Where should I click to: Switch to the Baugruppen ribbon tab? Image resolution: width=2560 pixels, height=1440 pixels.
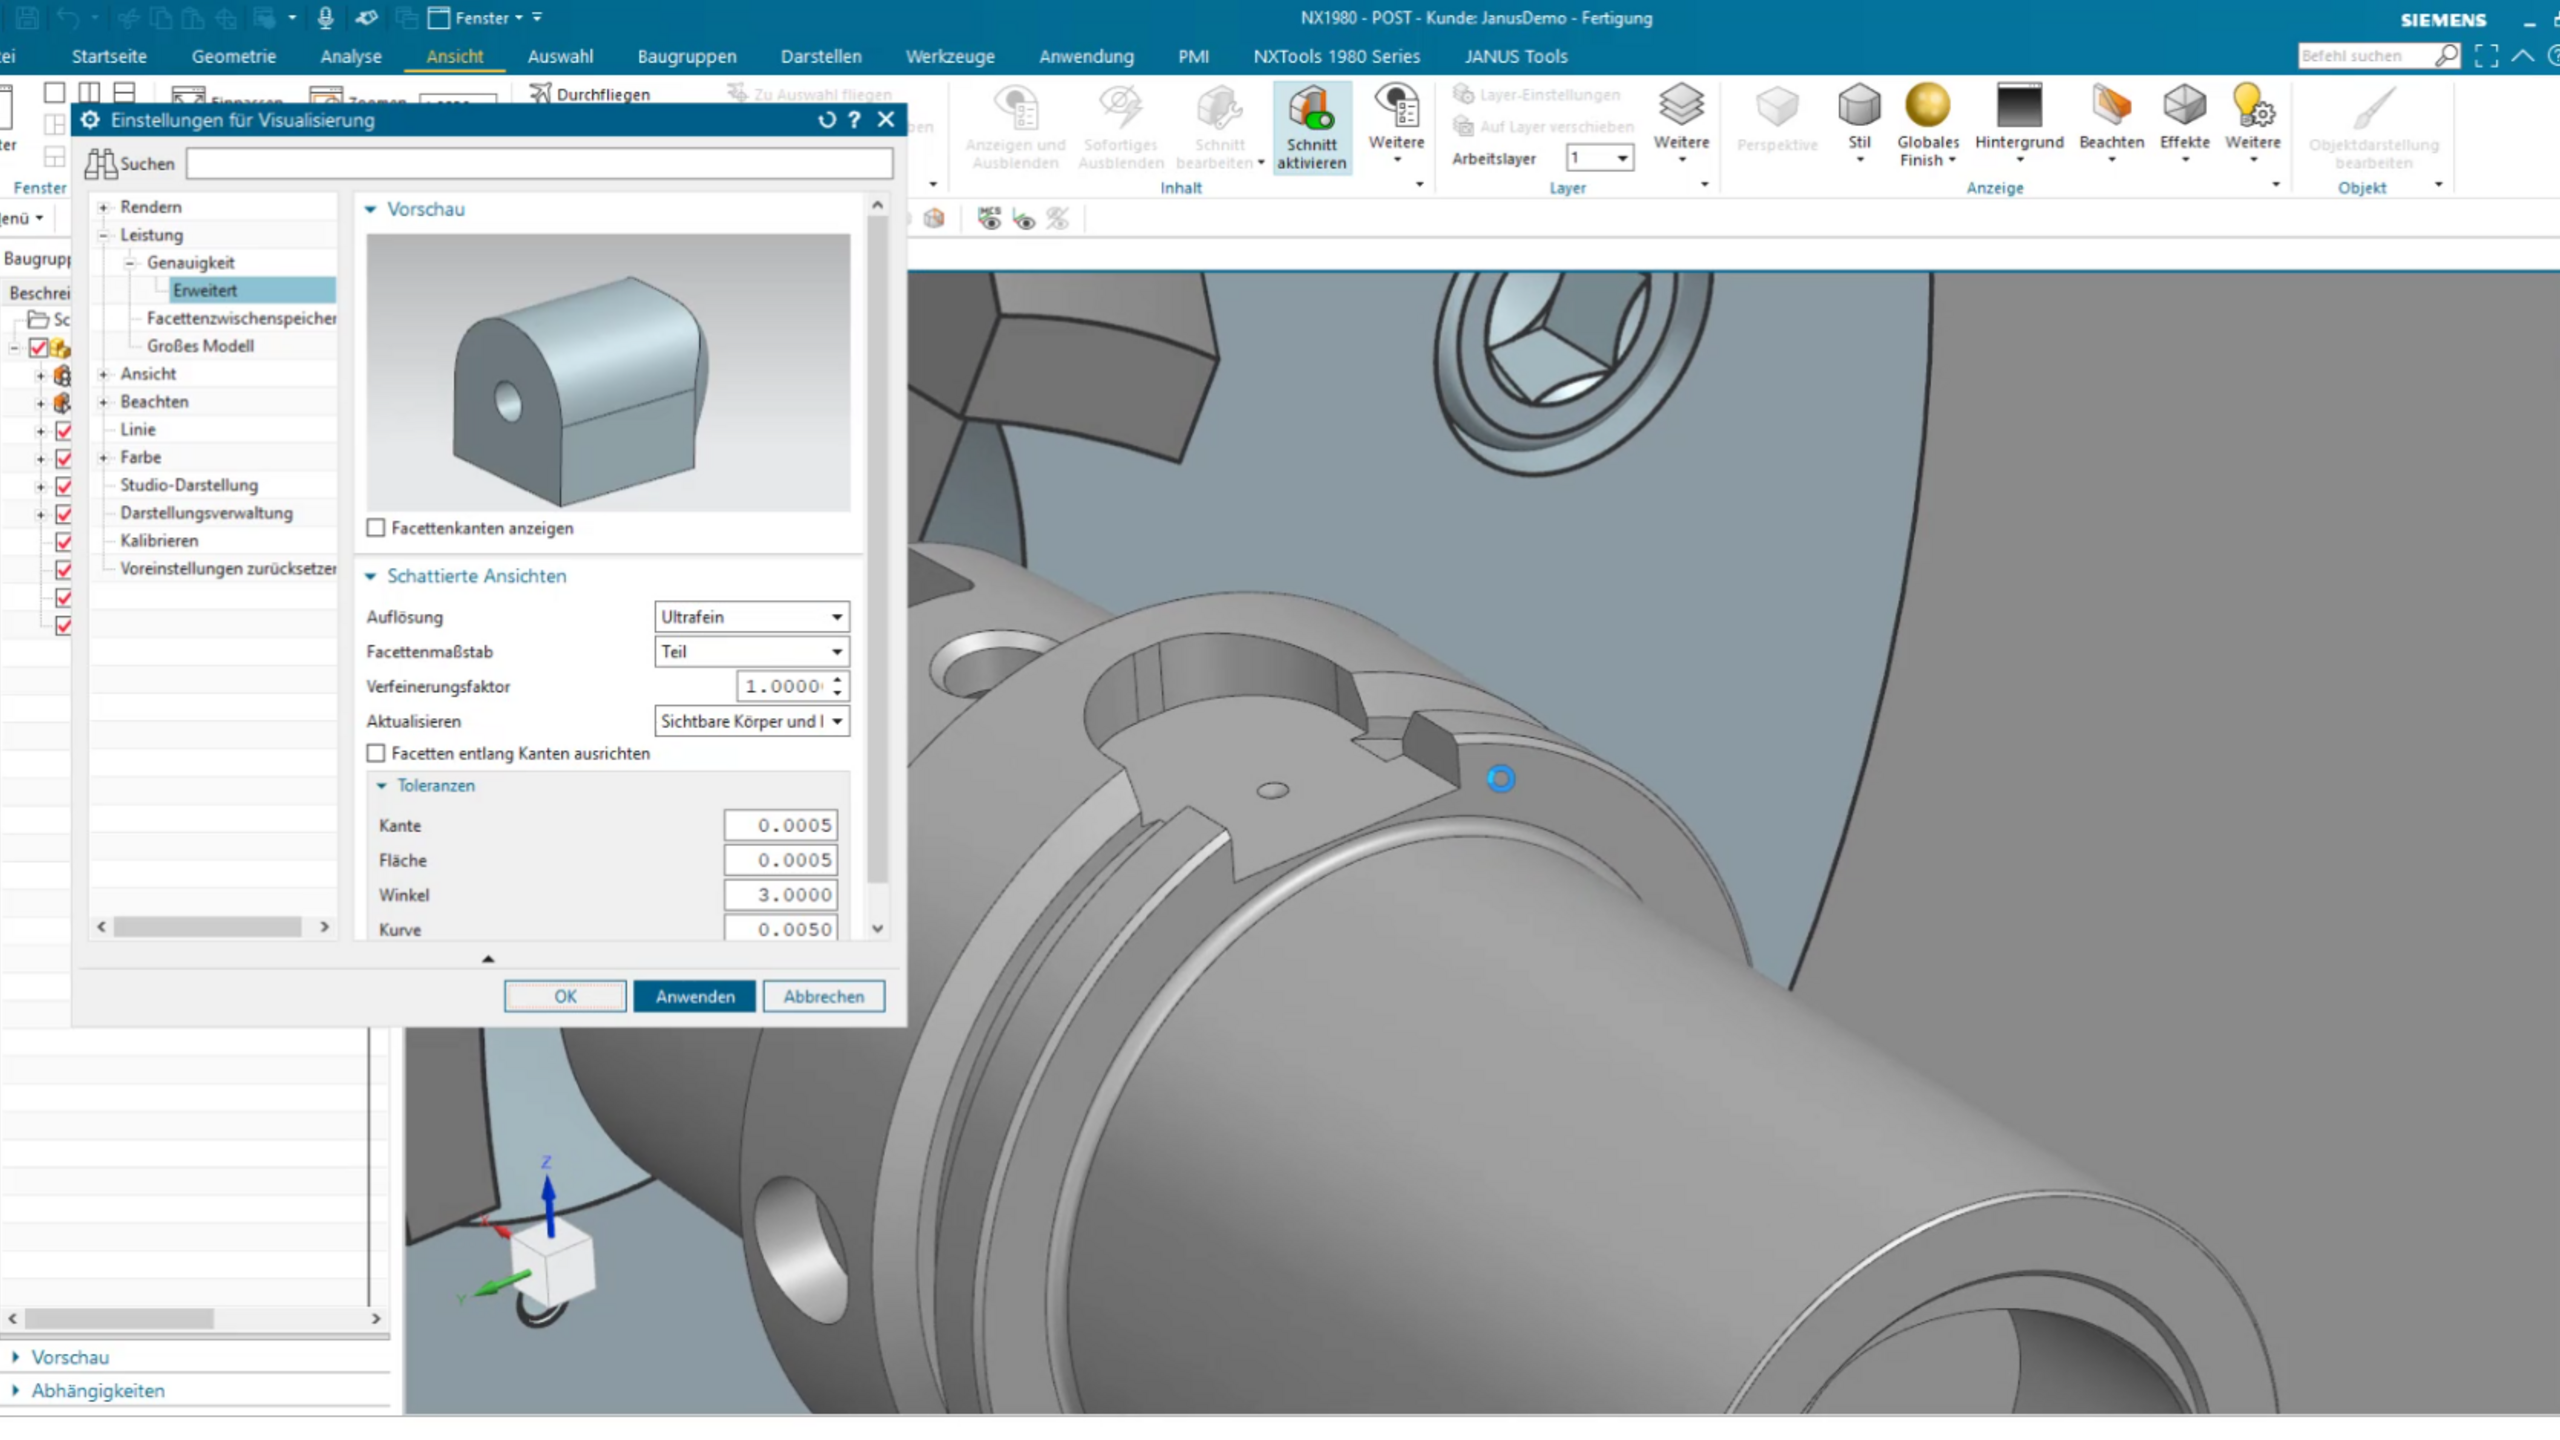click(687, 56)
